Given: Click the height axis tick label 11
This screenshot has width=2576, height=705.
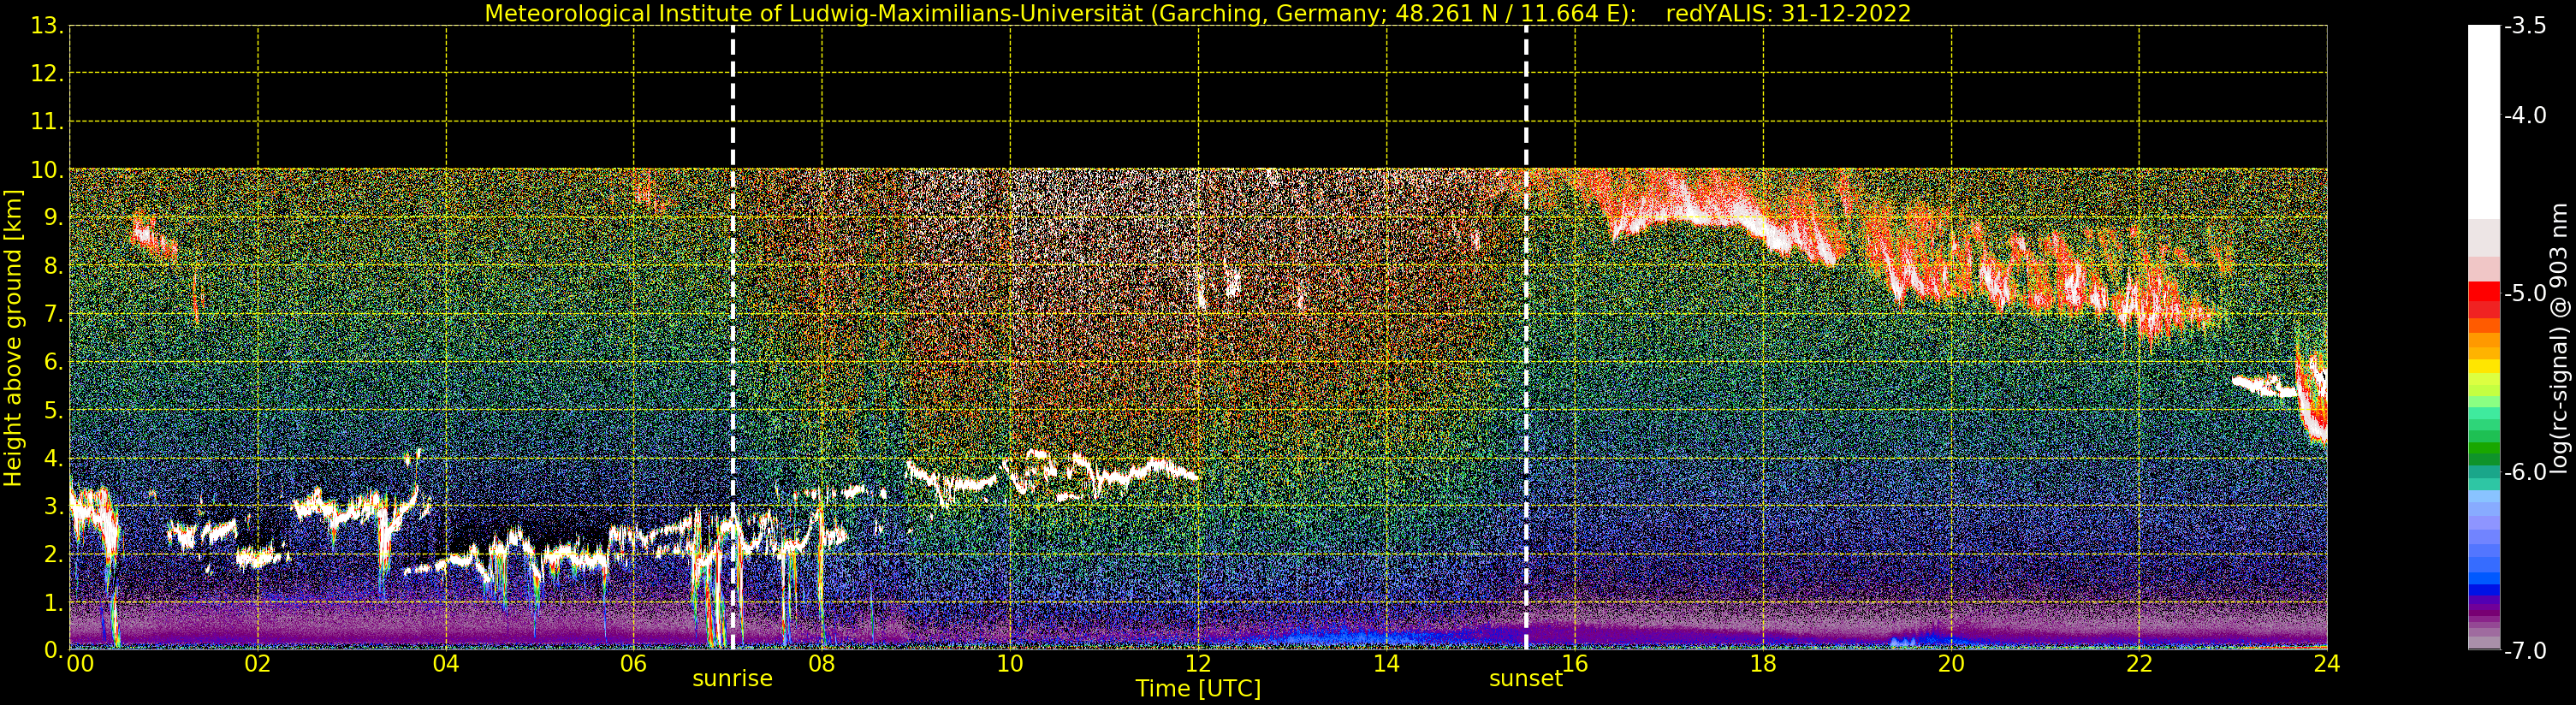Looking at the screenshot, I should (47, 122).
